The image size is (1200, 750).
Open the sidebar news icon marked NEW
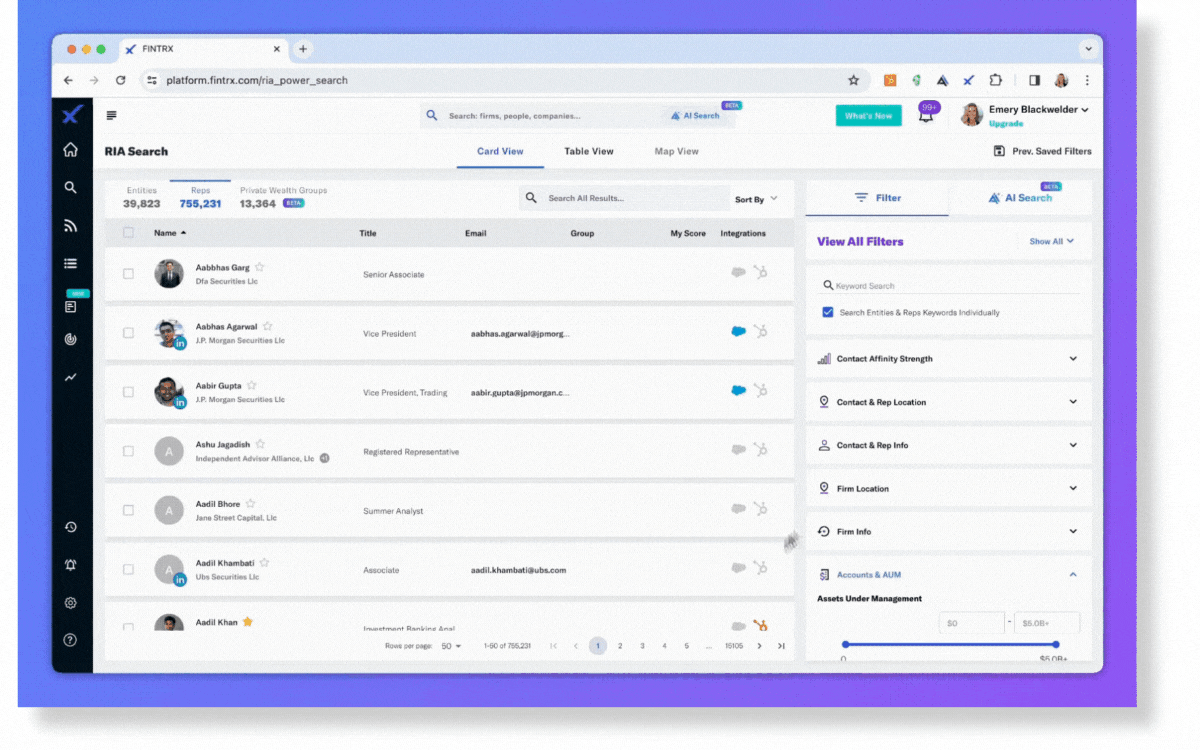coord(70,307)
